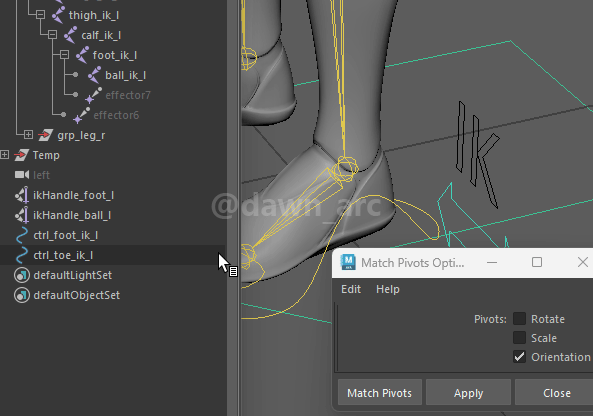The width and height of the screenshot is (593, 416).
Task: Collapse the calf_ik_l node
Action: [53, 35]
